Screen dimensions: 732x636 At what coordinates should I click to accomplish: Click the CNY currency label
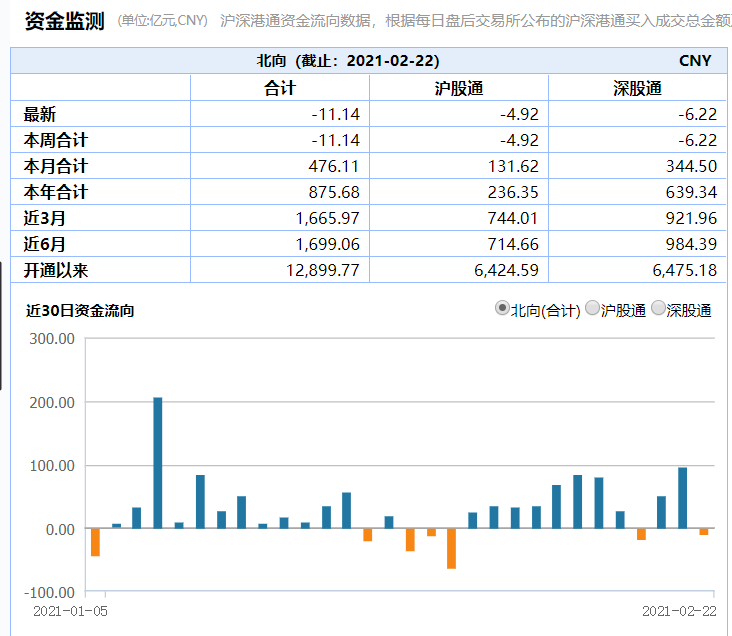coord(695,61)
